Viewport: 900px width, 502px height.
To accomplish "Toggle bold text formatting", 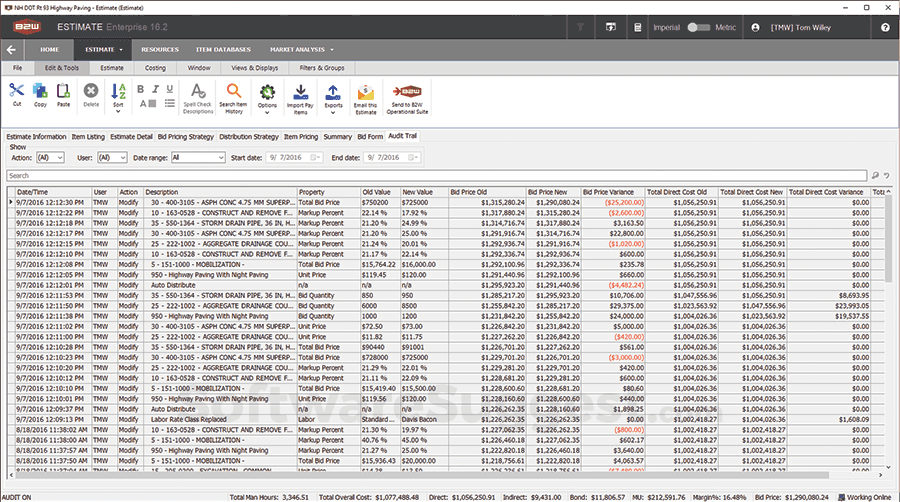I will 141,90.
